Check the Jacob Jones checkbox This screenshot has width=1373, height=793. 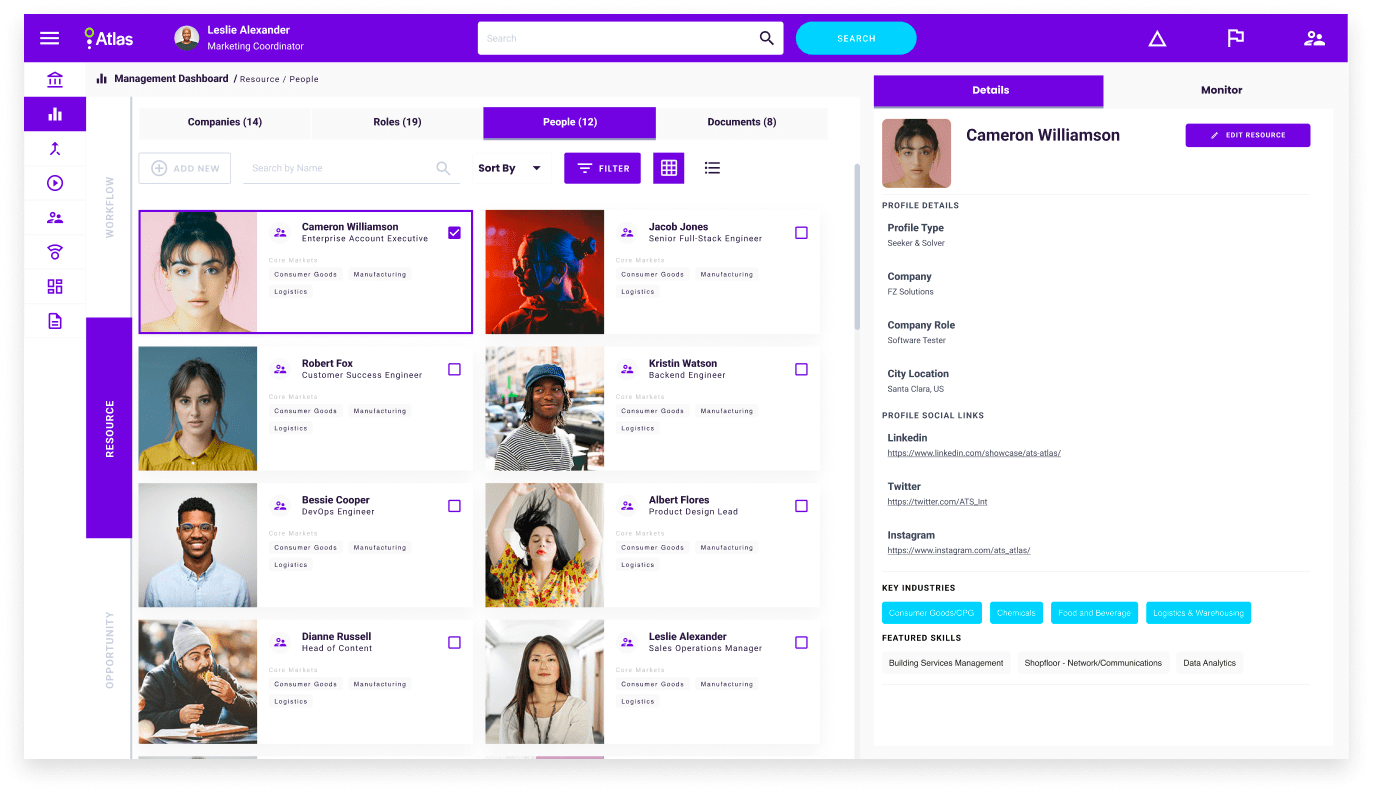tap(801, 233)
